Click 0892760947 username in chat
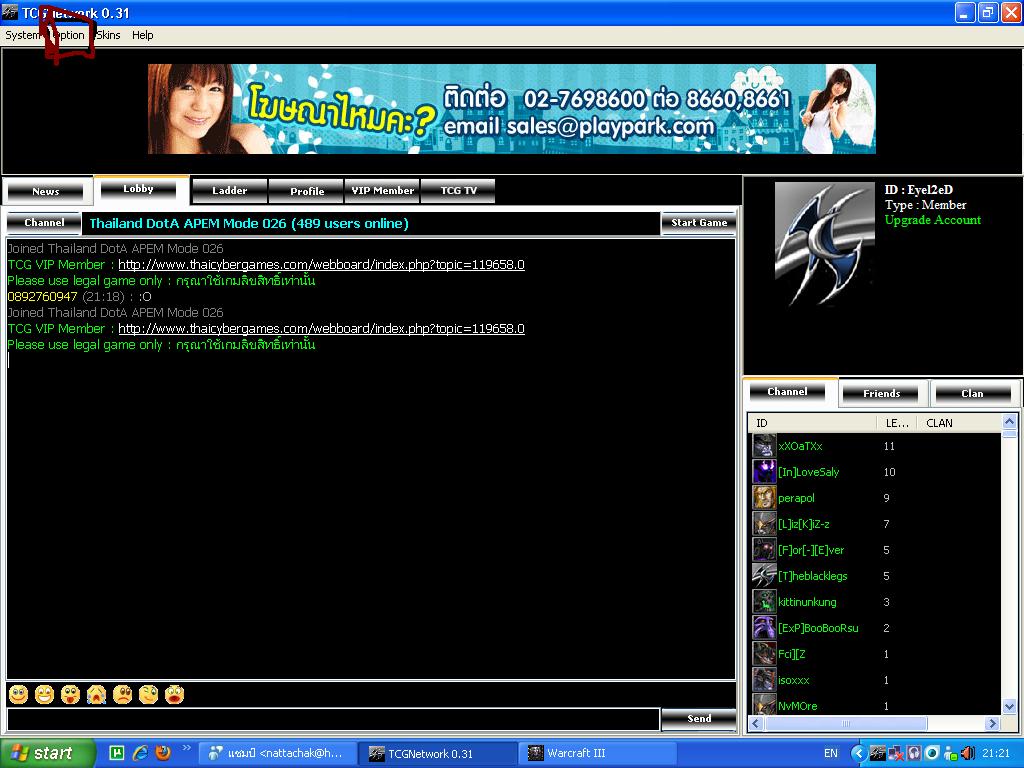Screen dimensions: 1024x768 (x=42, y=296)
